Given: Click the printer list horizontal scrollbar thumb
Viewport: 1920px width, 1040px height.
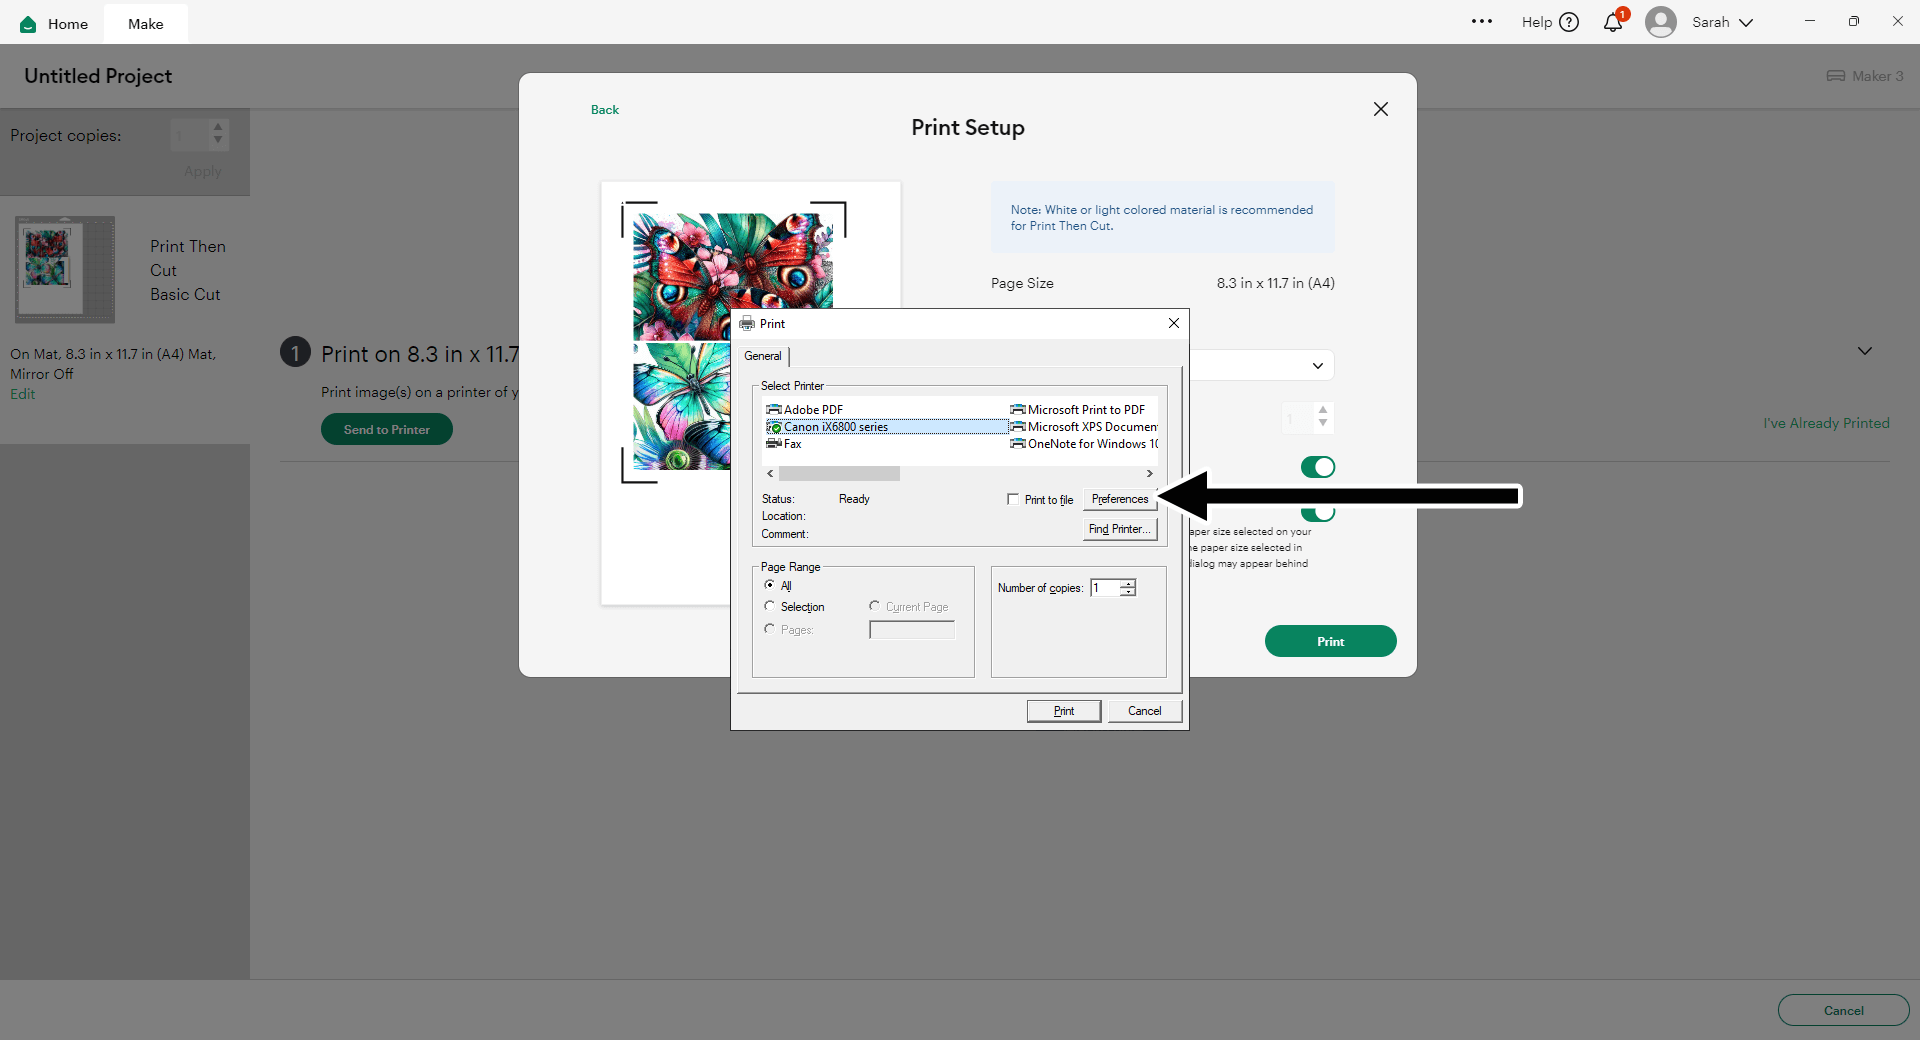Looking at the screenshot, I should (840, 474).
